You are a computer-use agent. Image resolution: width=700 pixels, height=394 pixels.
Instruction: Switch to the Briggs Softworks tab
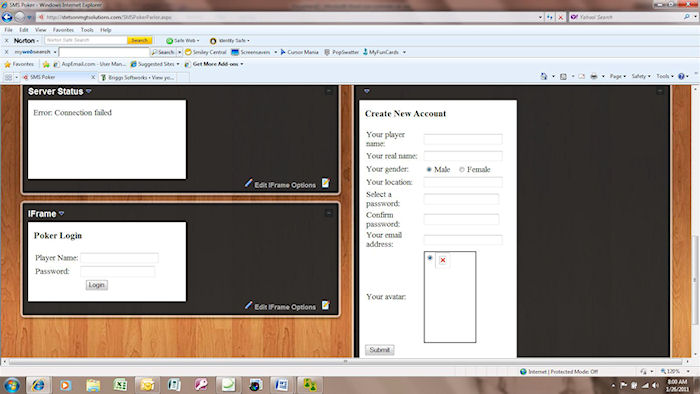(x=138, y=77)
